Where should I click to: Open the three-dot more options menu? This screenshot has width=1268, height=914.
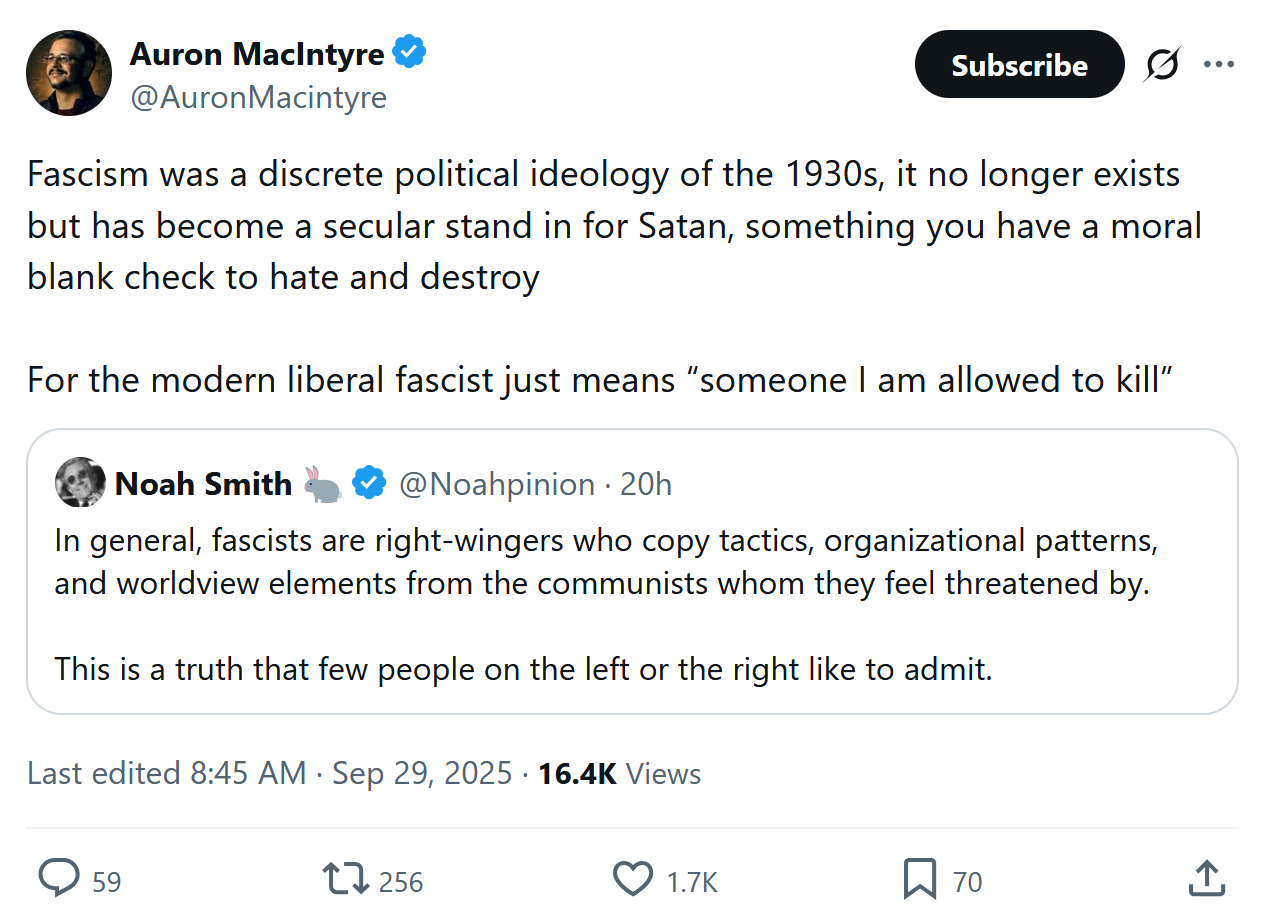[1219, 65]
